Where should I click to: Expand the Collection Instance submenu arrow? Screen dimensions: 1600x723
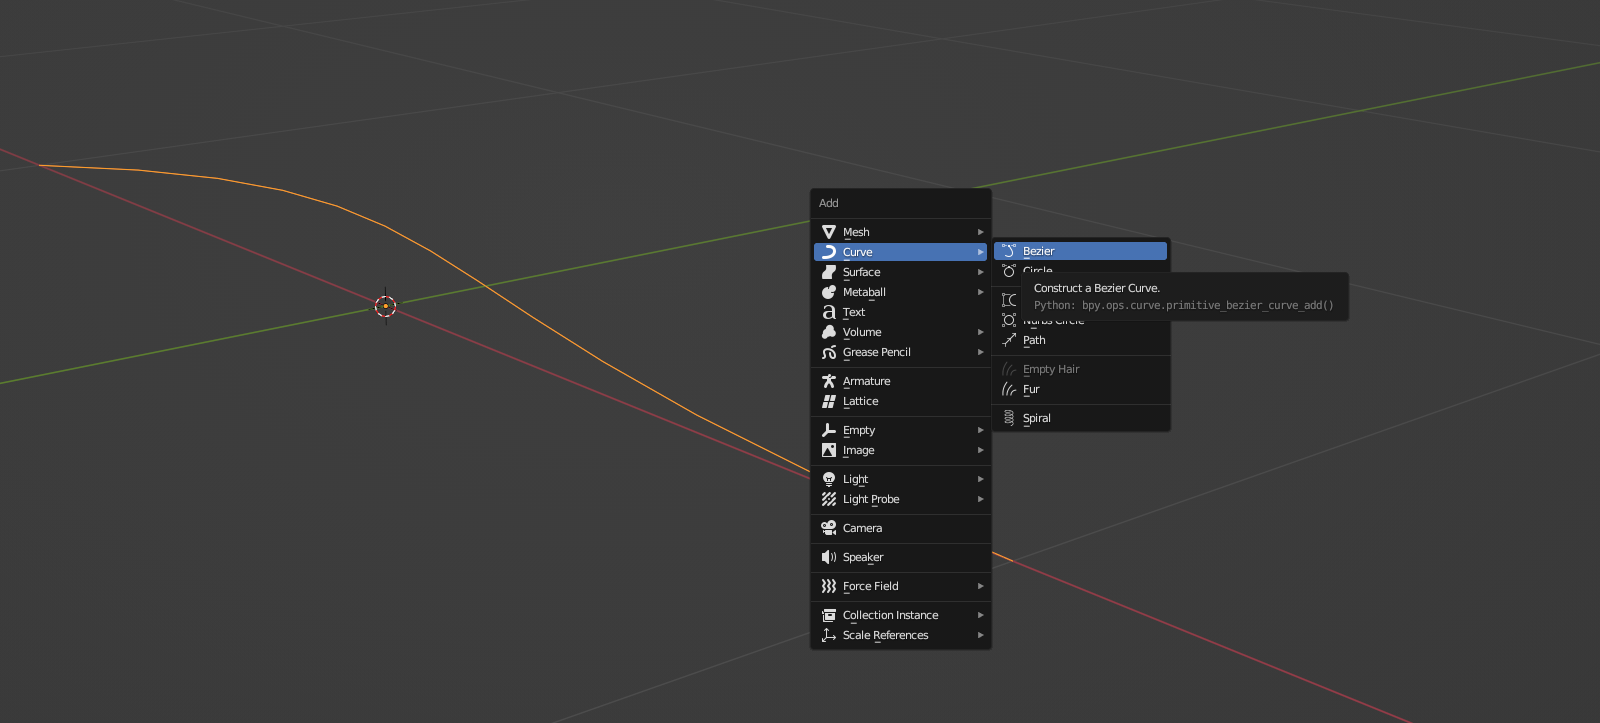tap(981, 615)
